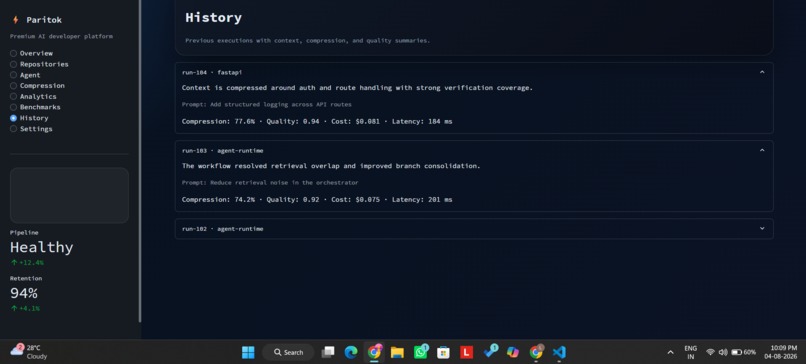This screenshot has height=364, width=806.
Task: Click the 'run-102 · agent-runtime' header text
Action: tap(223, 229)
